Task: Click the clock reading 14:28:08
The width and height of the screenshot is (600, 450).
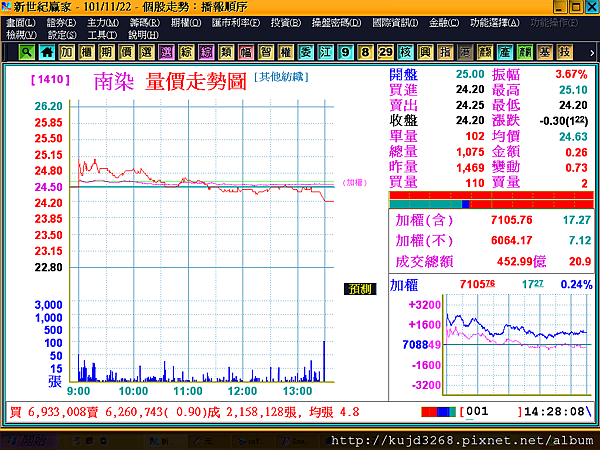Action: (x=554, y=412)
